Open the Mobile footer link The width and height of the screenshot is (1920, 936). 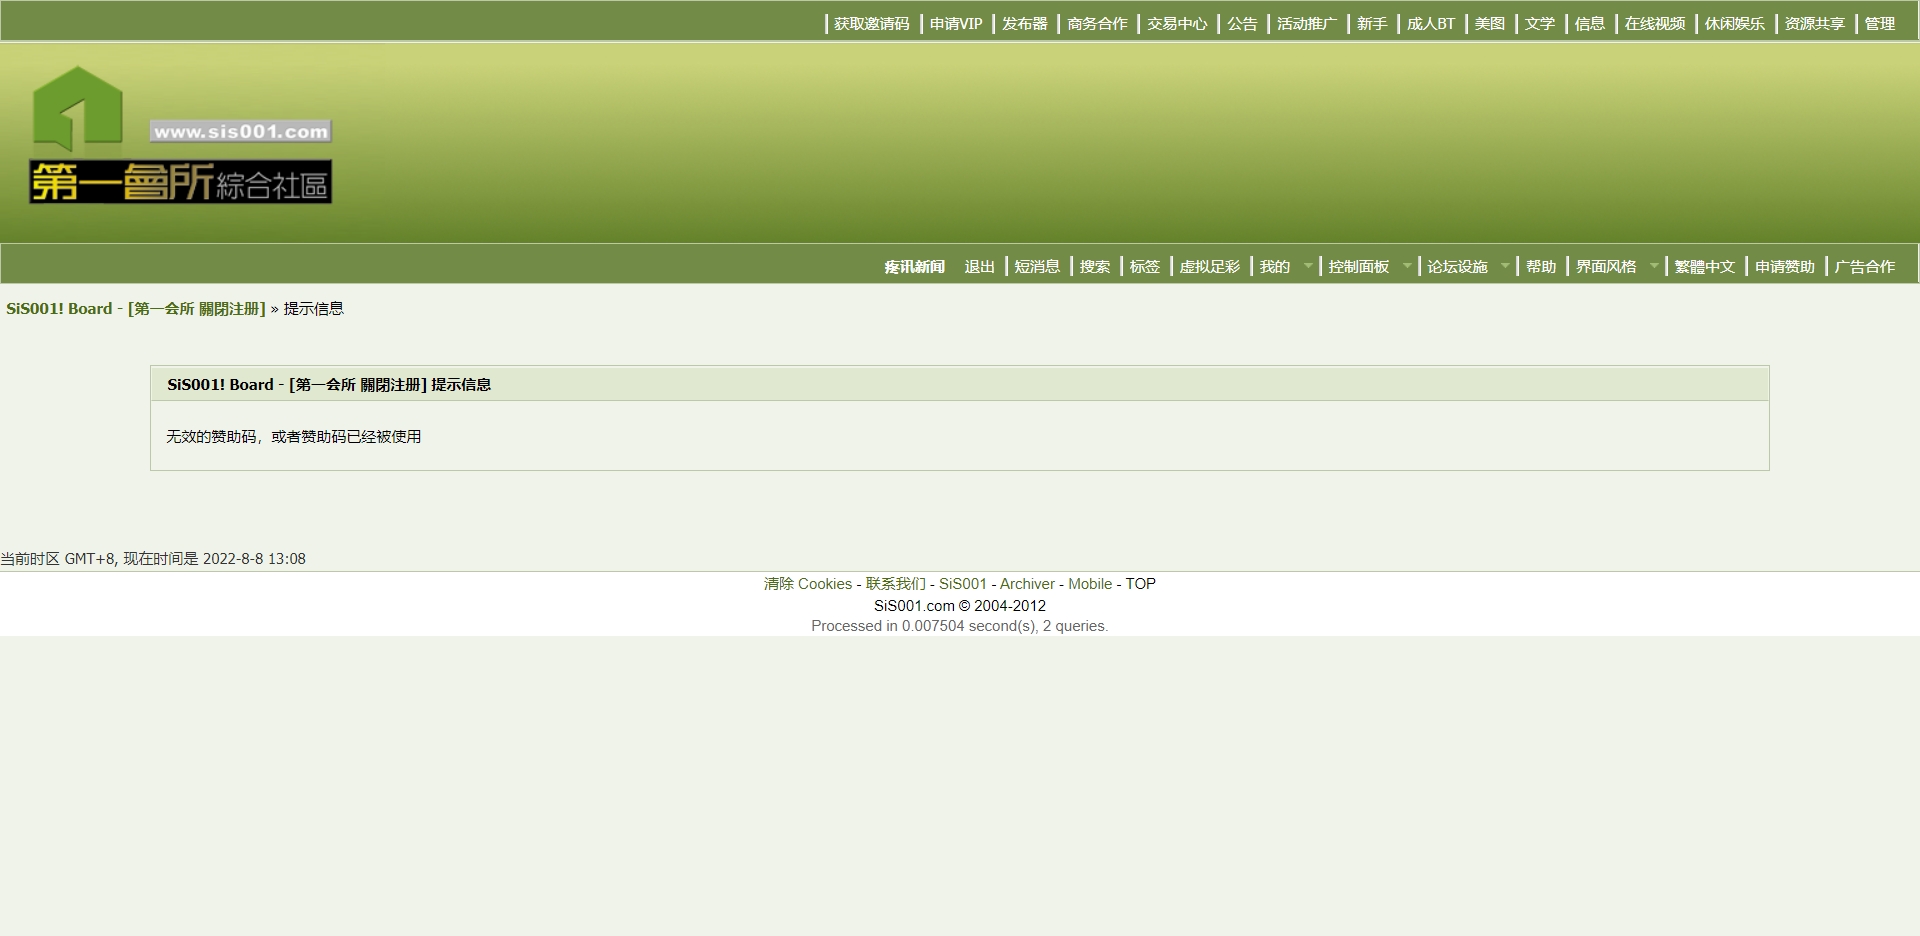click(x=1090, y=584)
